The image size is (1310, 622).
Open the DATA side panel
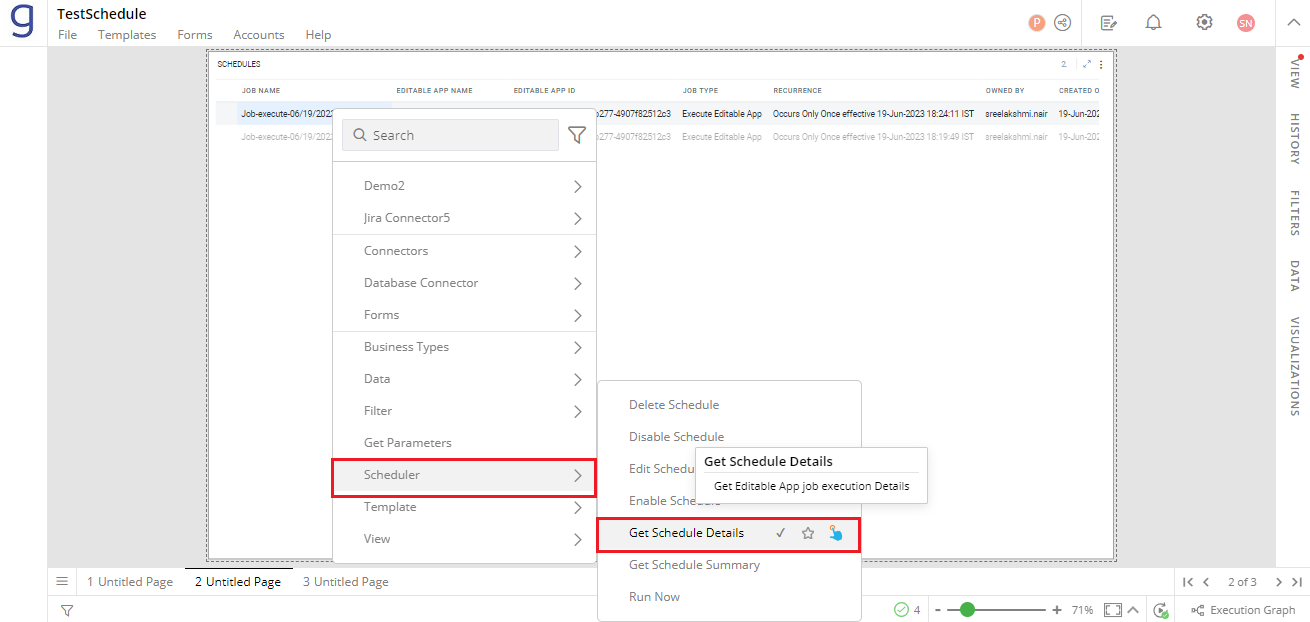[x=1294, y=277]
